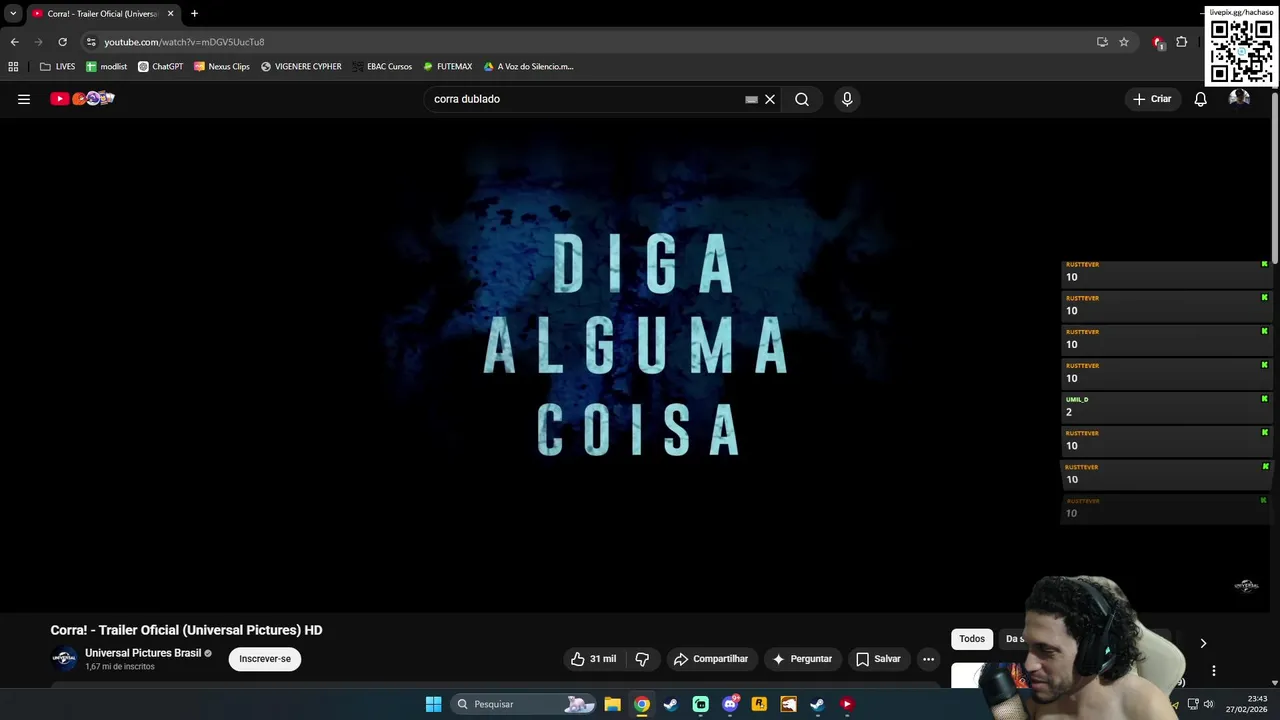
Task: Open Chrome apps grid in bookmarks bar
Action: pos(13,67)
